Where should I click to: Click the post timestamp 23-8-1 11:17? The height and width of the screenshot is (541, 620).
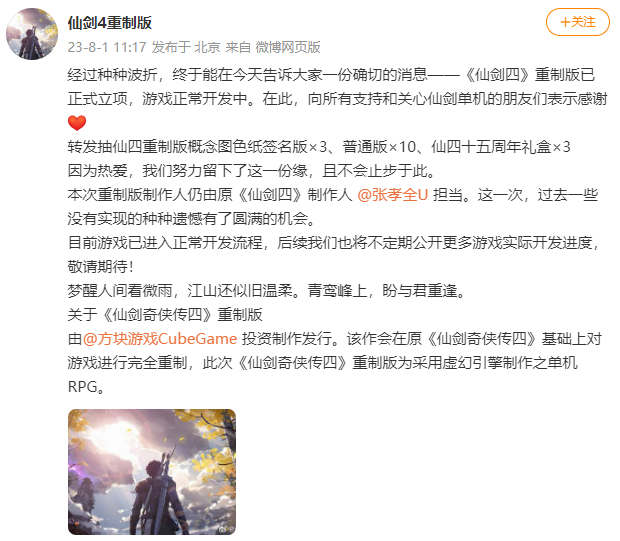pyautogui.click(x=107, y=47)
